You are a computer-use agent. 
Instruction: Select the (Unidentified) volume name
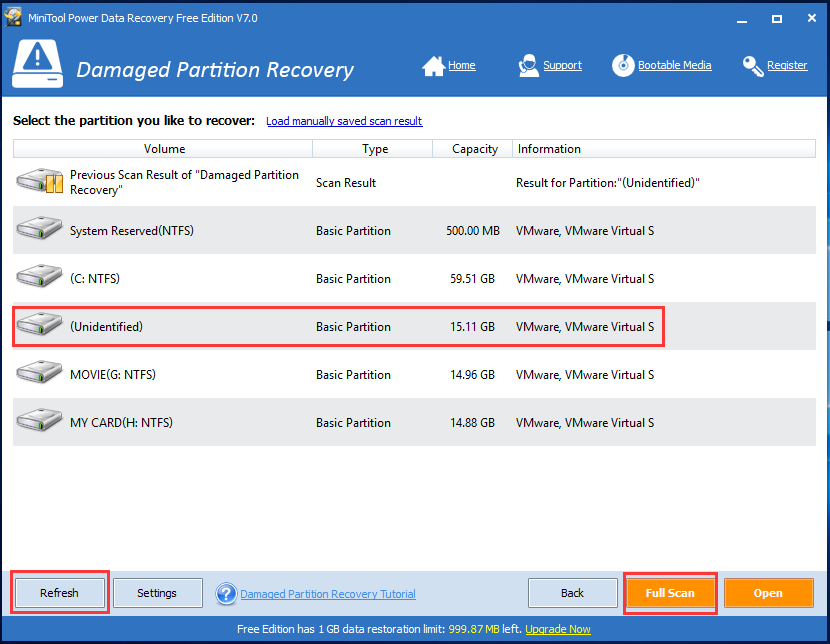pos(106,326)
